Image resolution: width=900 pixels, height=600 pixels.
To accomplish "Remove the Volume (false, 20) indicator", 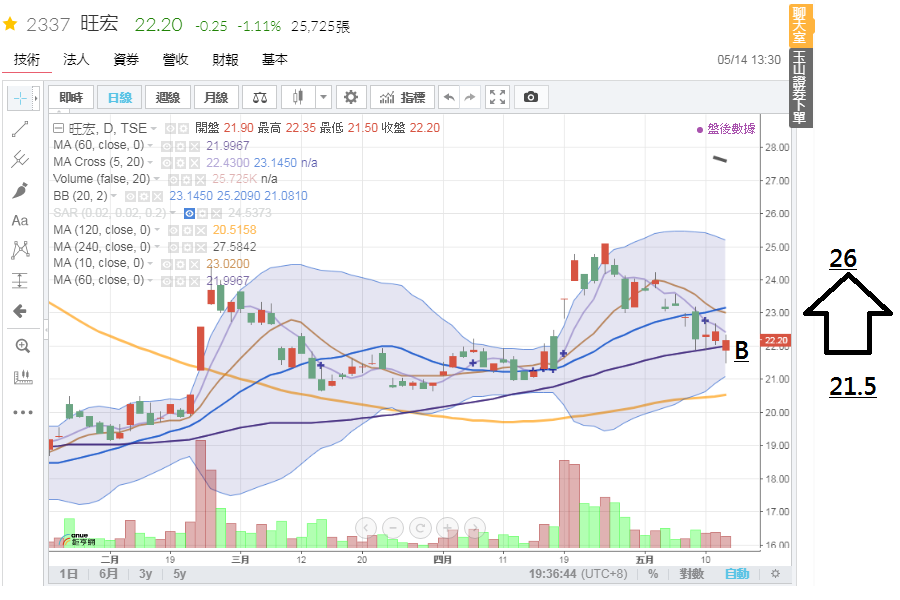I will tap(201, 180).
